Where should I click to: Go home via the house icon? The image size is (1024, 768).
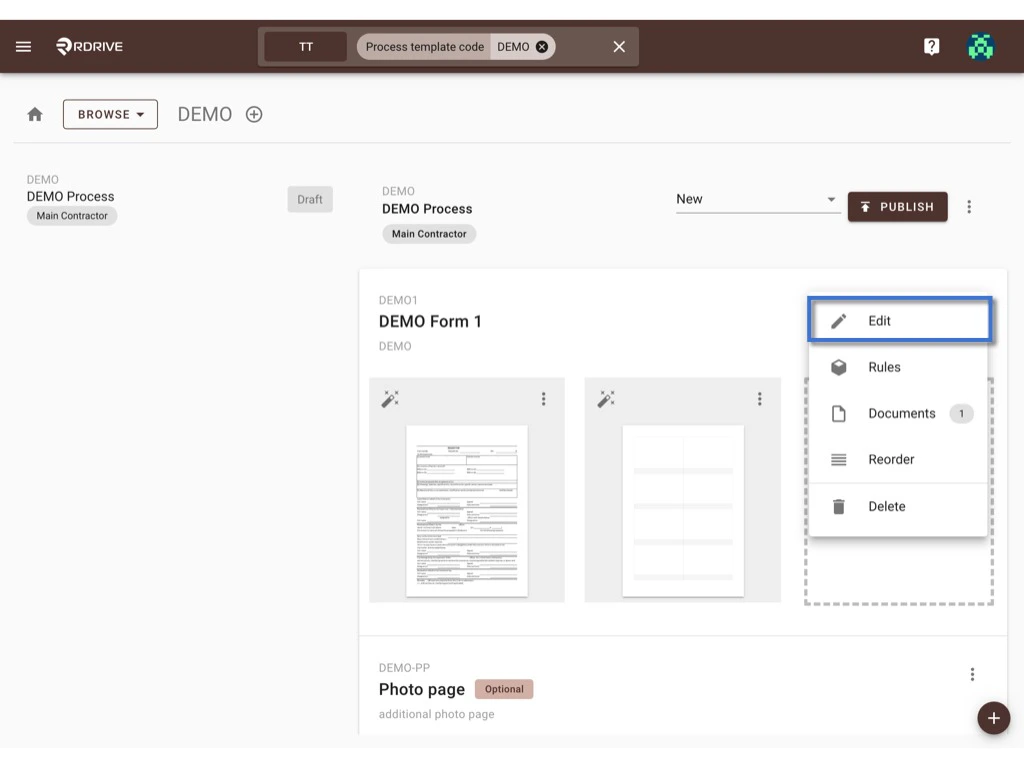point(34,114)
